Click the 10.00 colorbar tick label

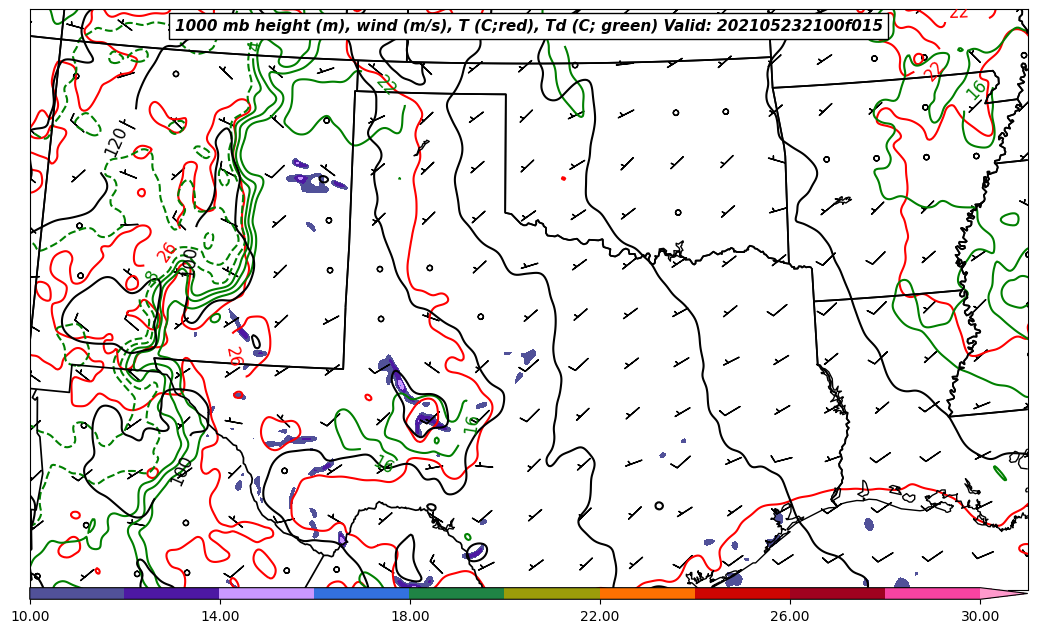[x=30, y=616]
